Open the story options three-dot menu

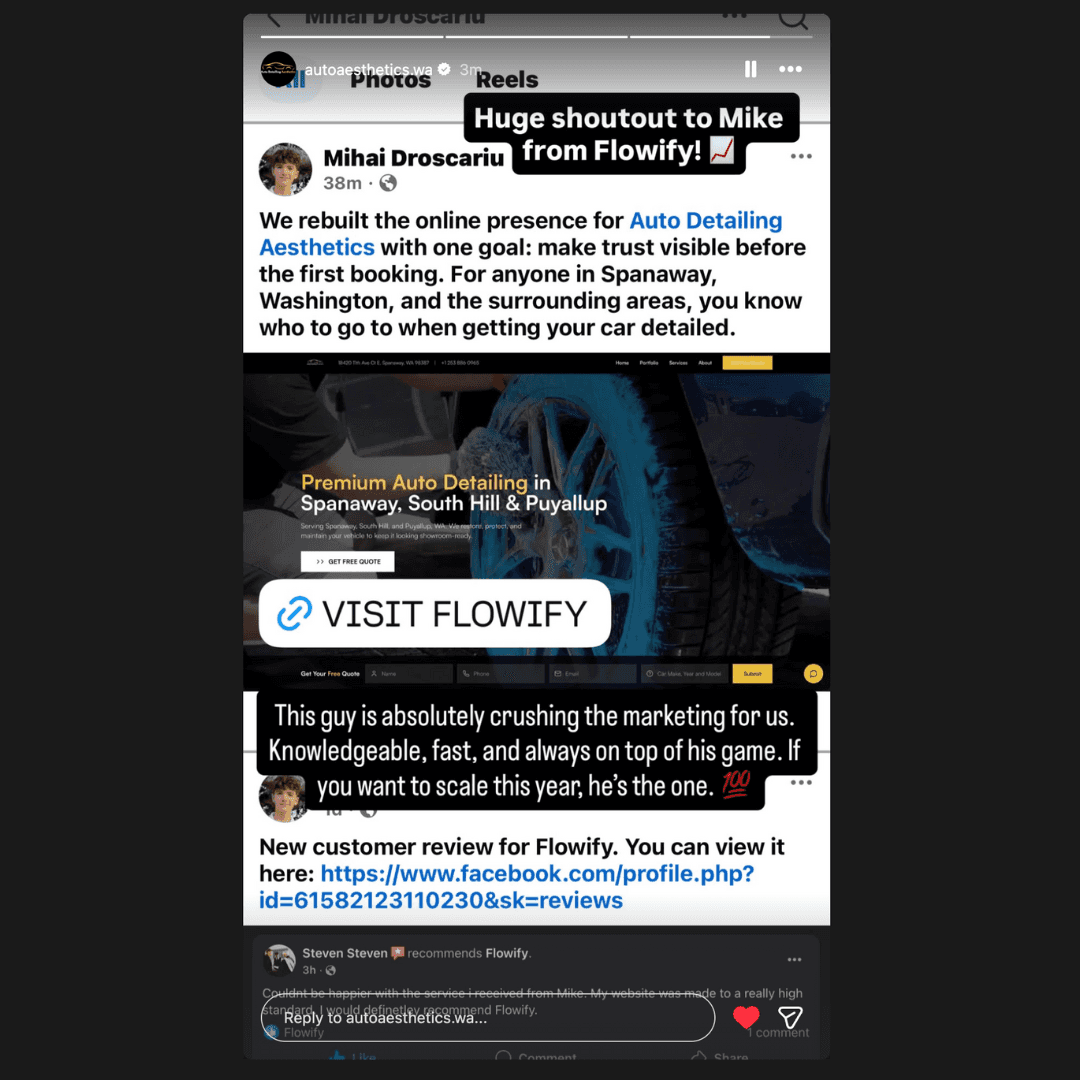click(790, 69)
